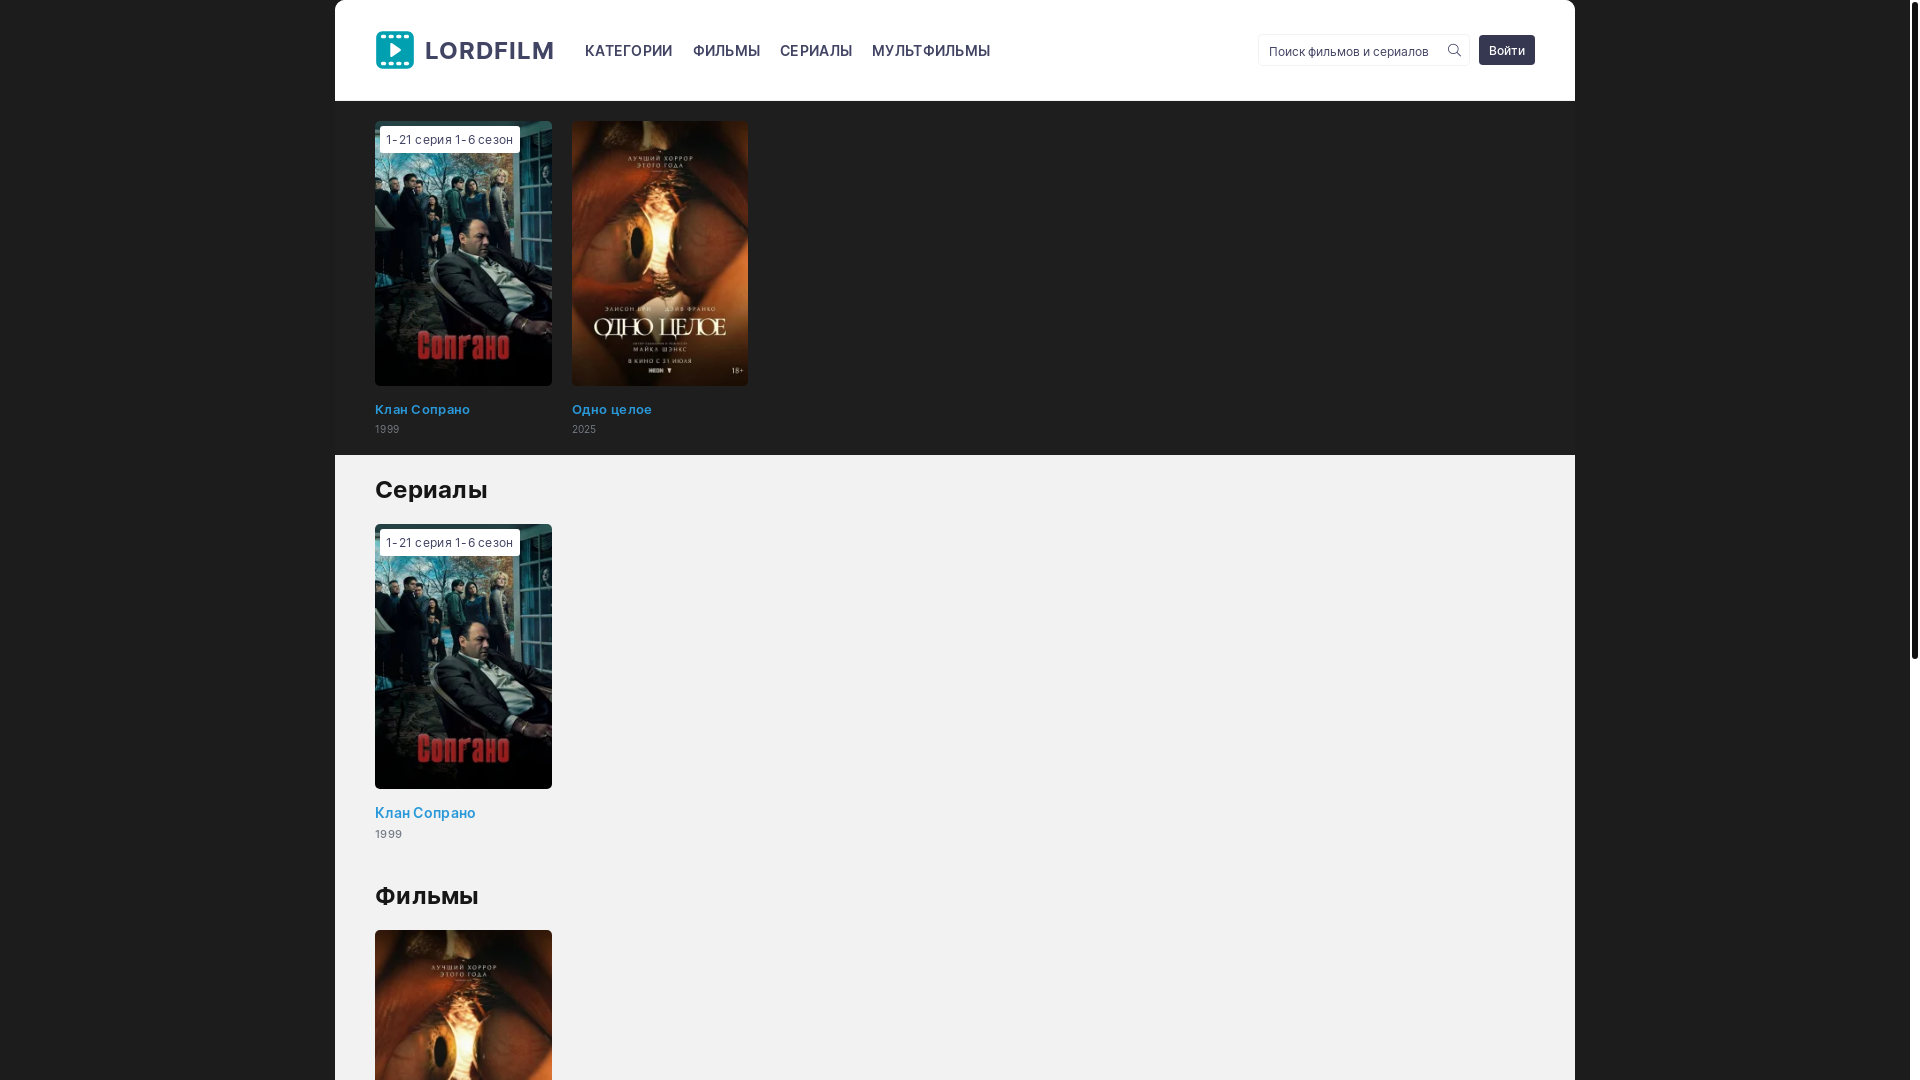Click the 1999 year under top Клан Сопрано

[x=387, y=430]
